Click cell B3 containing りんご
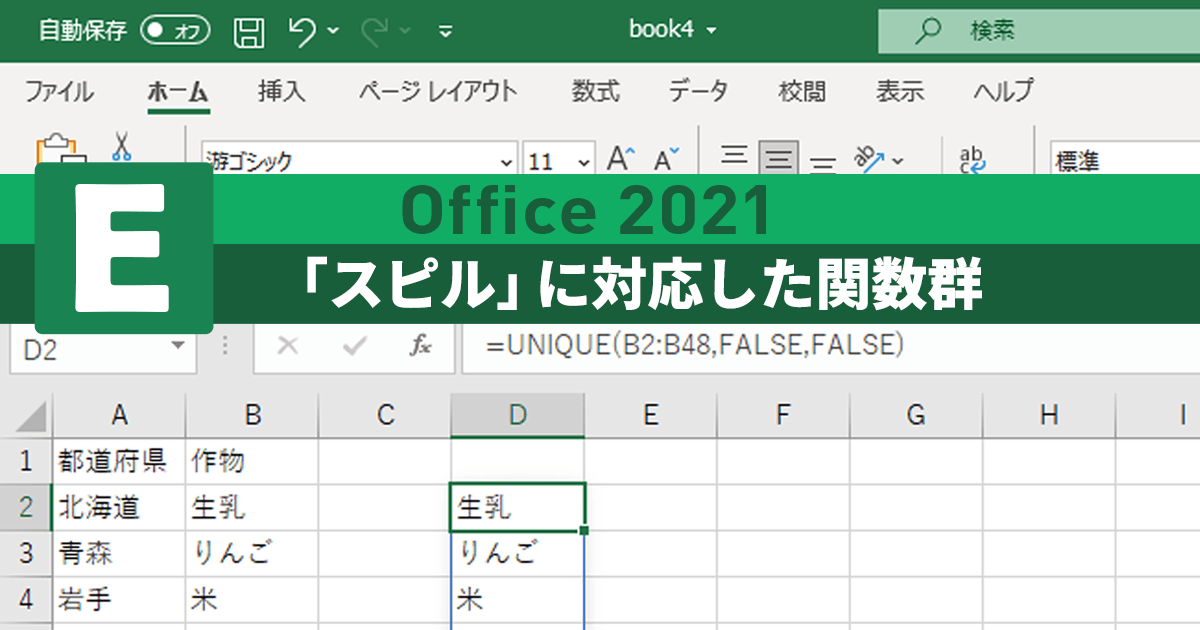 click(x=252, y=553)
